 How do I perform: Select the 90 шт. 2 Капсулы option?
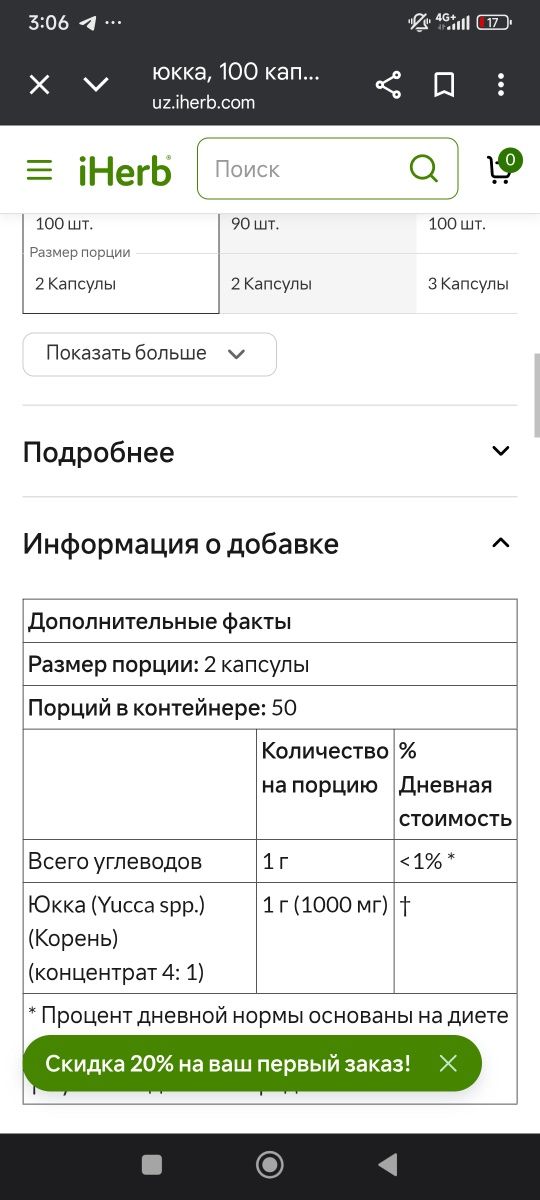[x=318, y=264]
